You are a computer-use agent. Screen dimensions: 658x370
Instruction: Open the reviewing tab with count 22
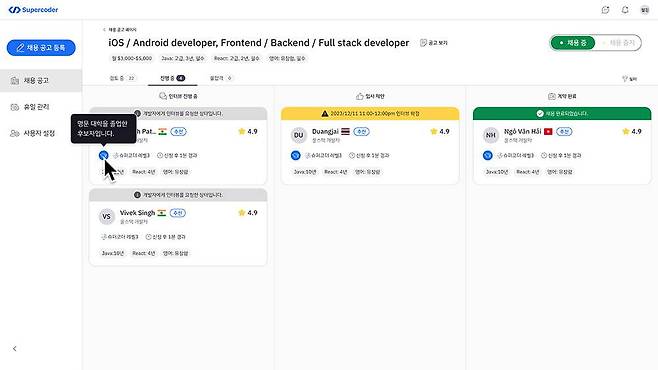123,78
